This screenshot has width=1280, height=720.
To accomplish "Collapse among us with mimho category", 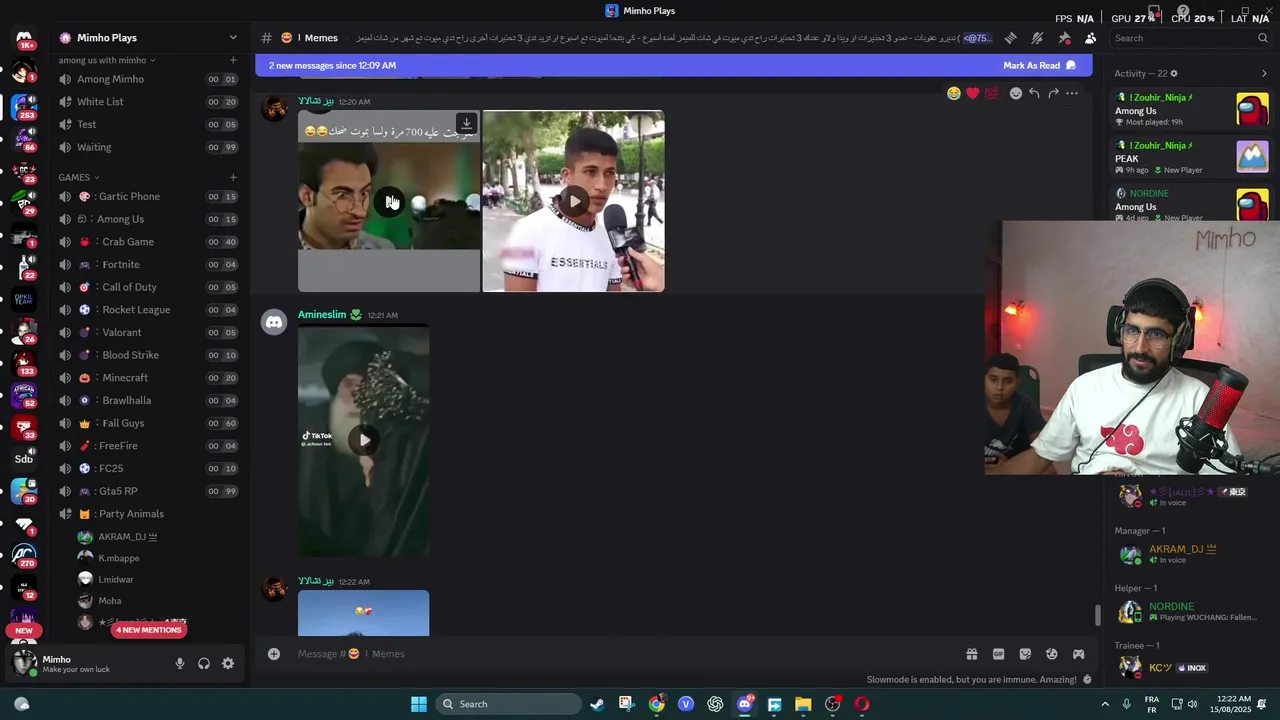I will (x=107, y=60).
